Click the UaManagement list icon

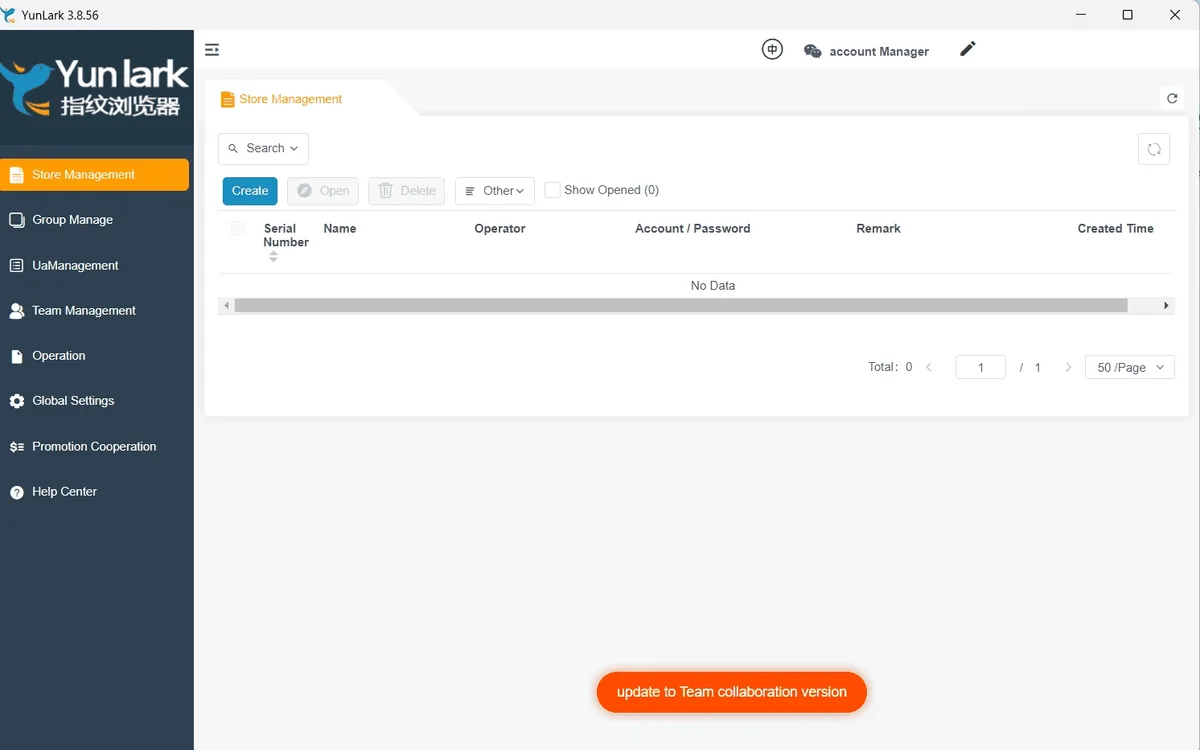16,266
